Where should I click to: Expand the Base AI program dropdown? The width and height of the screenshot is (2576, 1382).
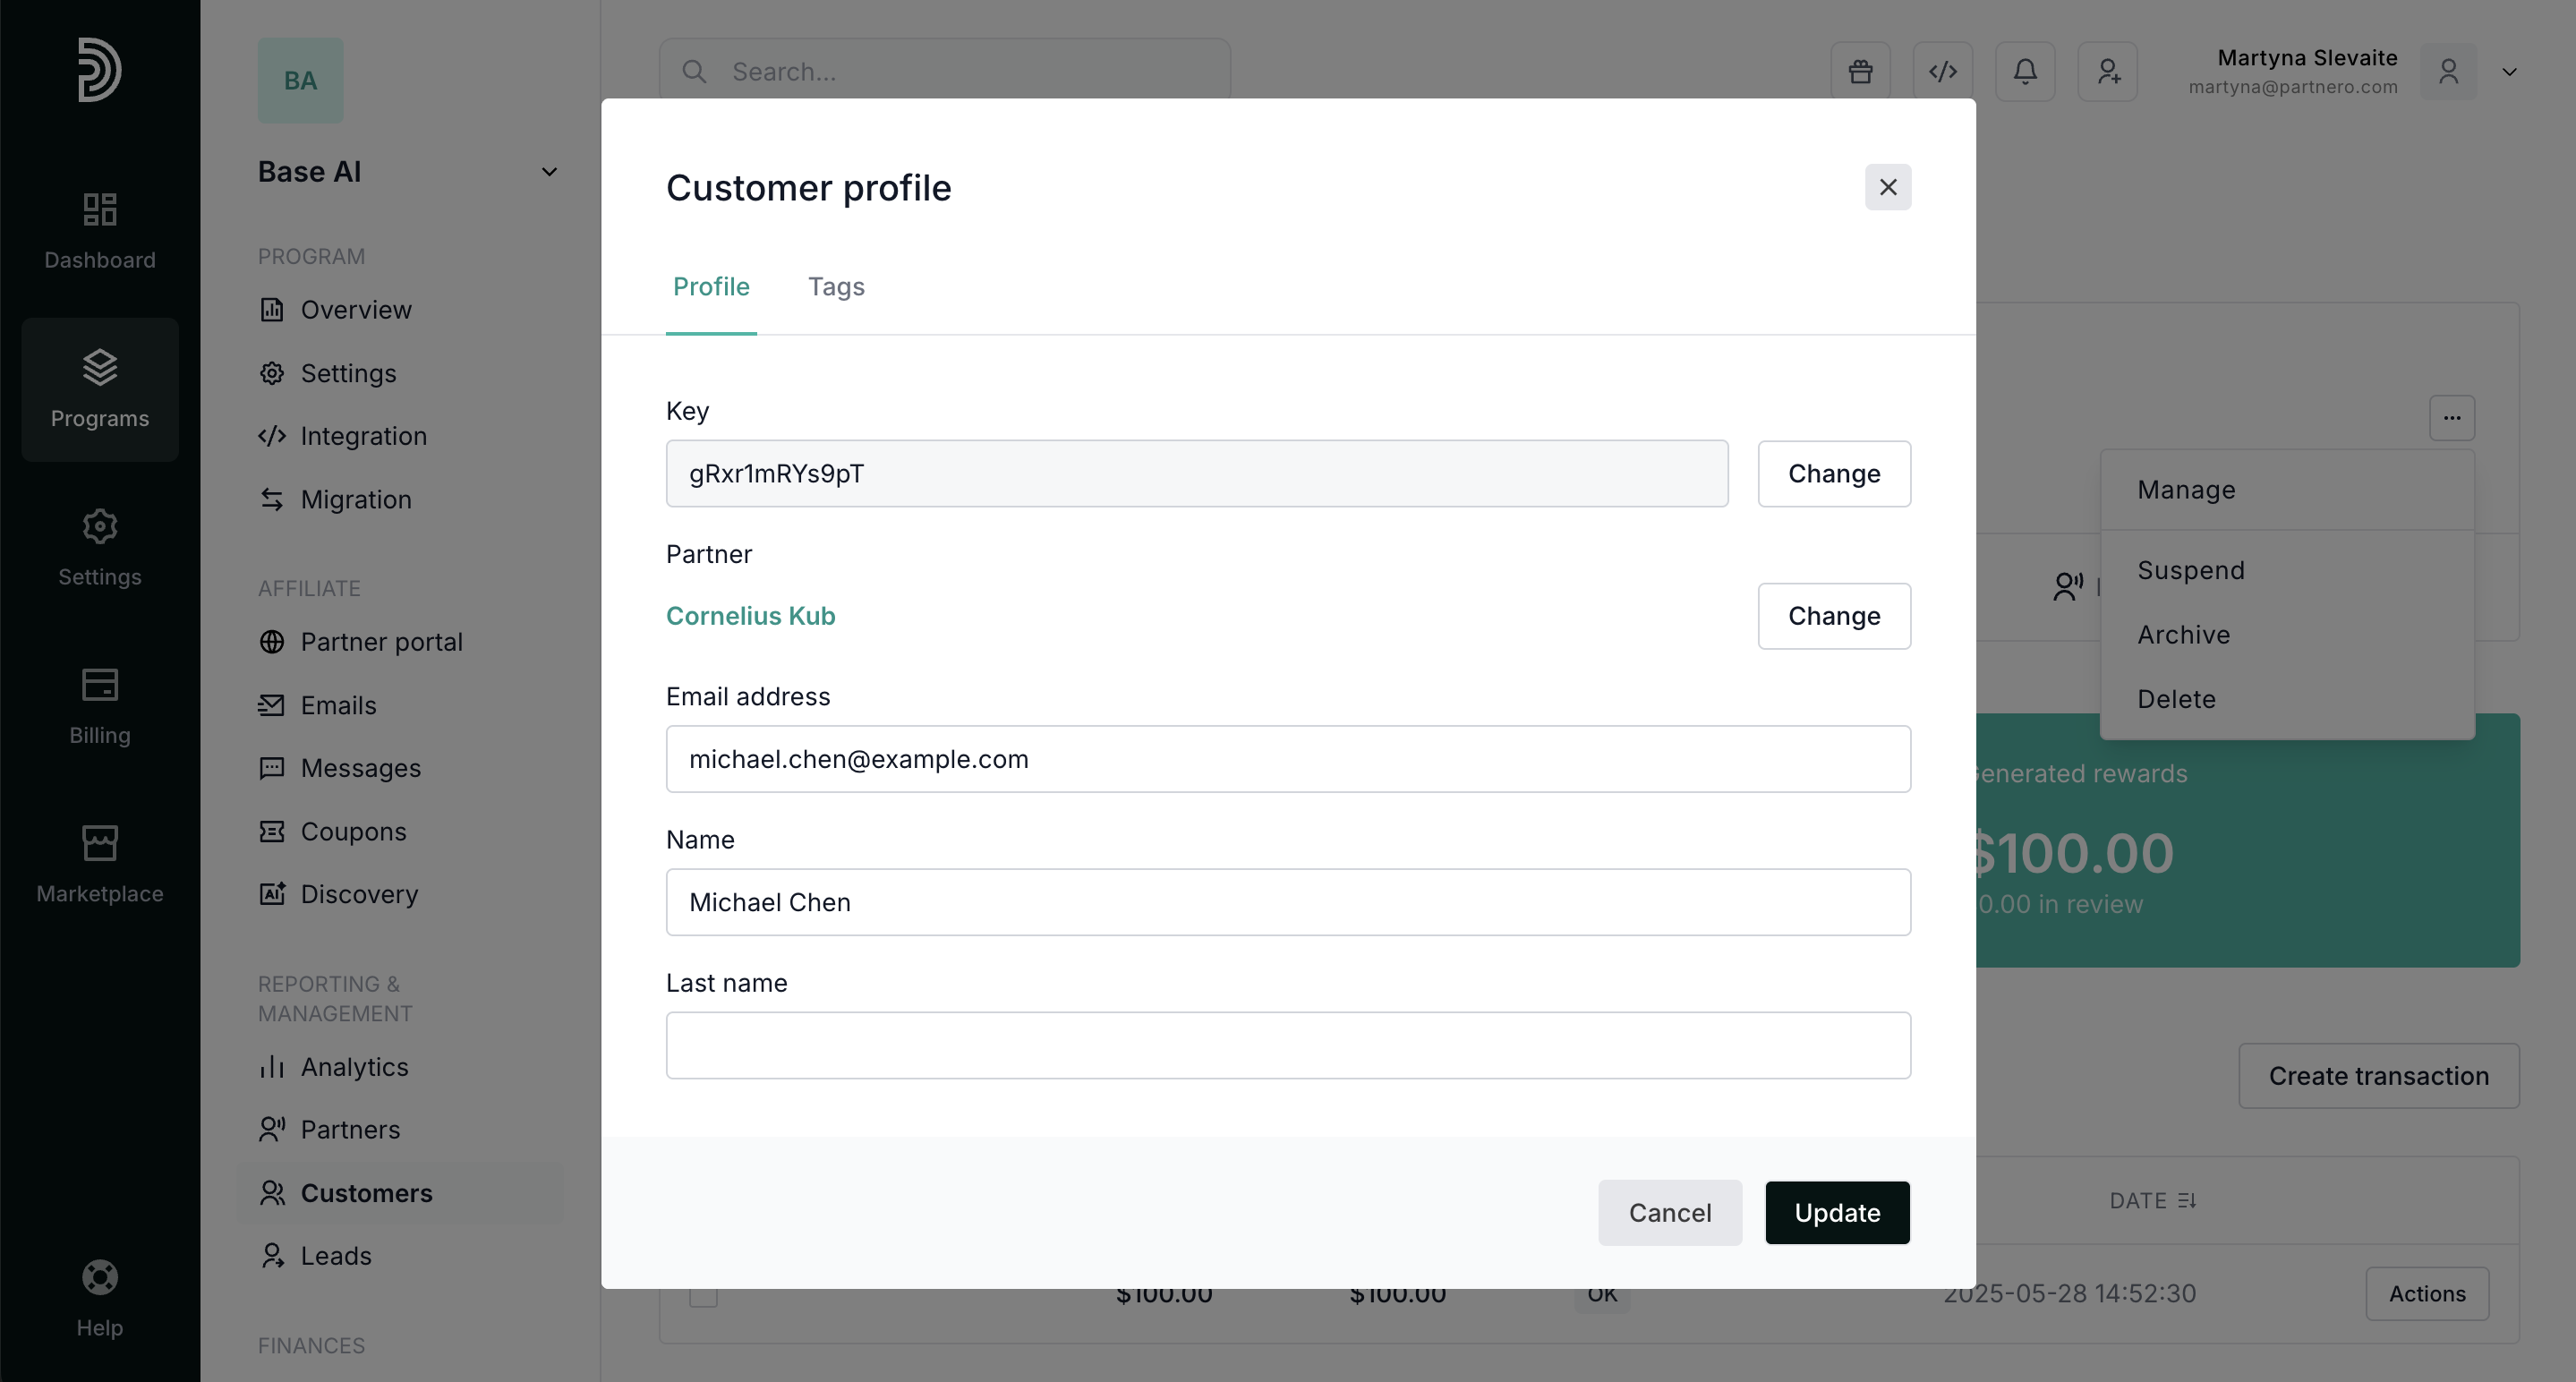[x=549, y=172]
